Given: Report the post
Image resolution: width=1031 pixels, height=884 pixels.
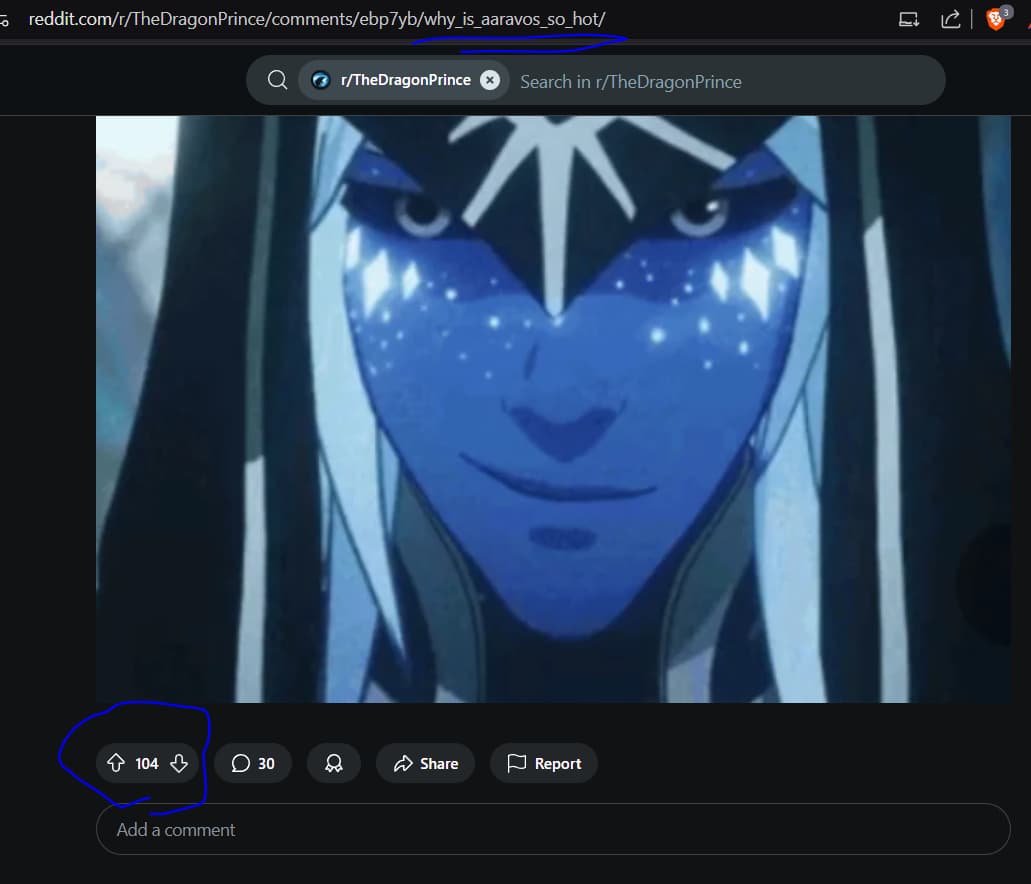Looking at the screenshot, I should tap(544, 763).
